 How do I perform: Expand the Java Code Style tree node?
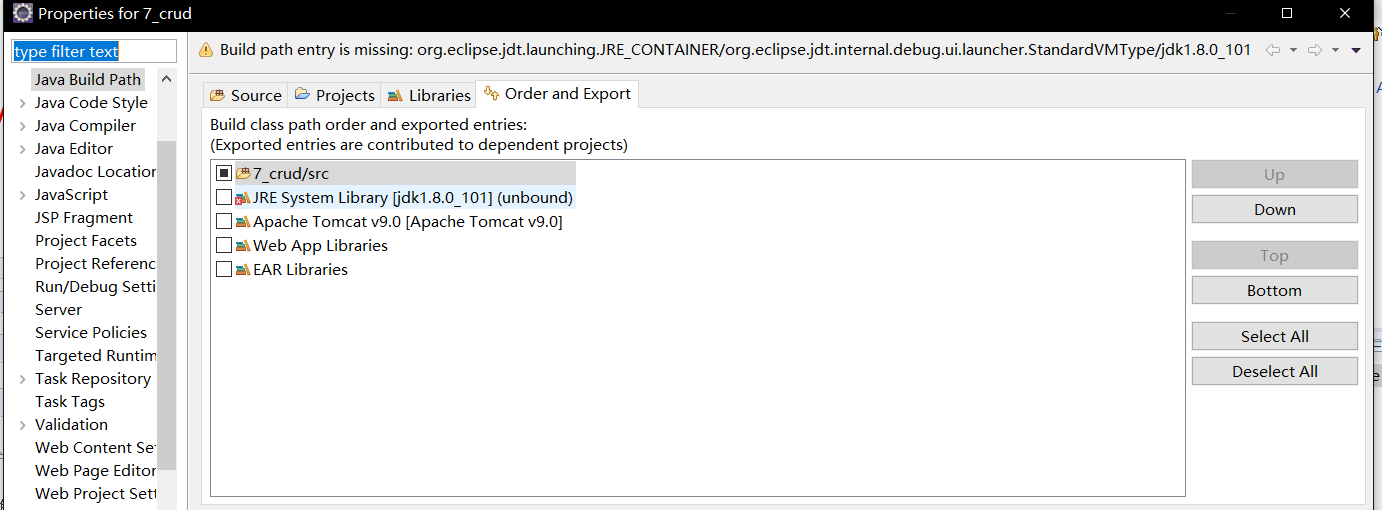22,103
